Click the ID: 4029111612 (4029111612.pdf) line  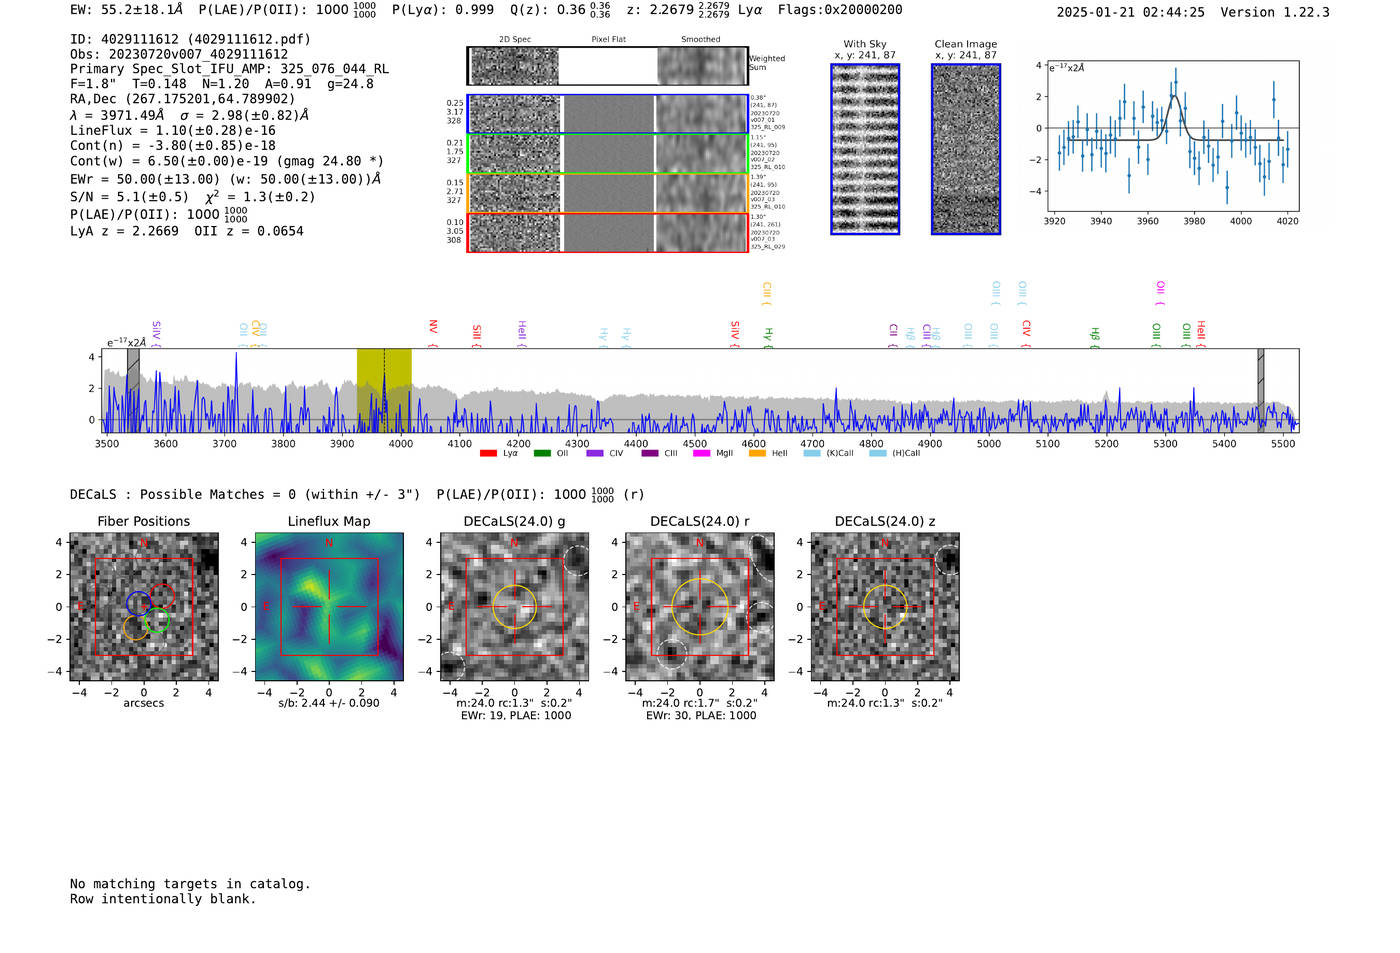click(x=190, y=39)
